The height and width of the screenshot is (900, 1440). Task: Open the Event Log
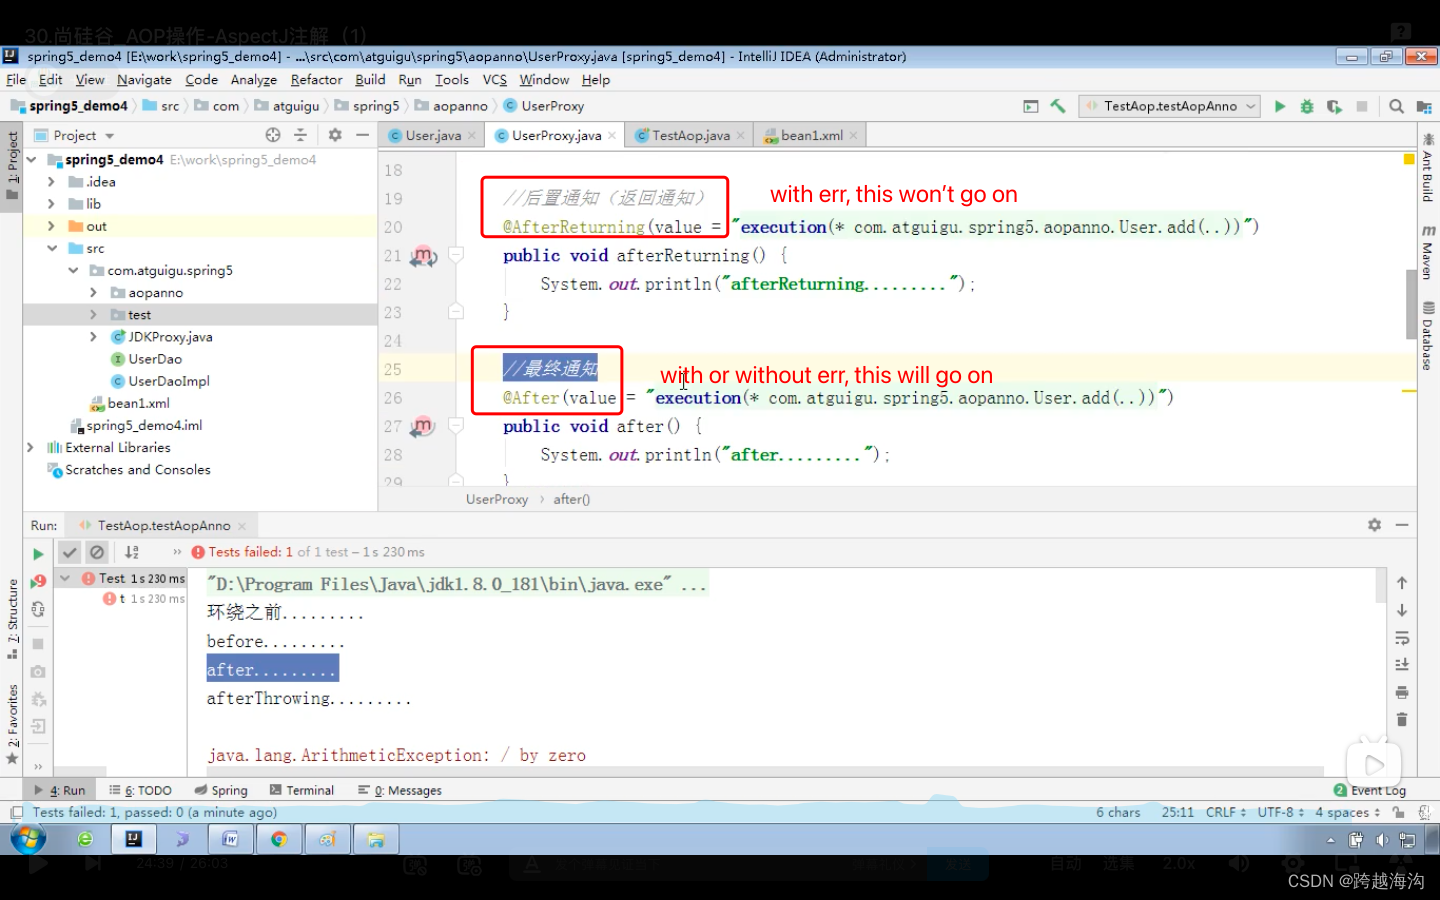click(x=1370, y=790)
